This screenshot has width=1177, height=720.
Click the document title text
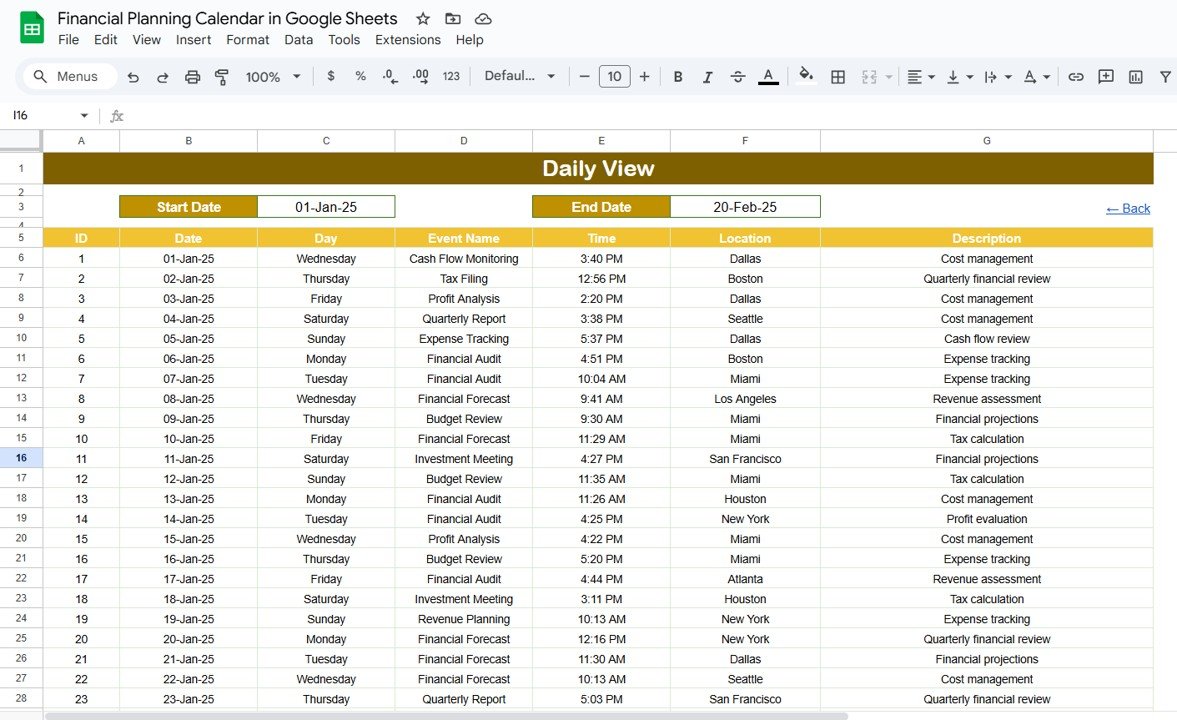pyautogui.click(x=227, y=18)
